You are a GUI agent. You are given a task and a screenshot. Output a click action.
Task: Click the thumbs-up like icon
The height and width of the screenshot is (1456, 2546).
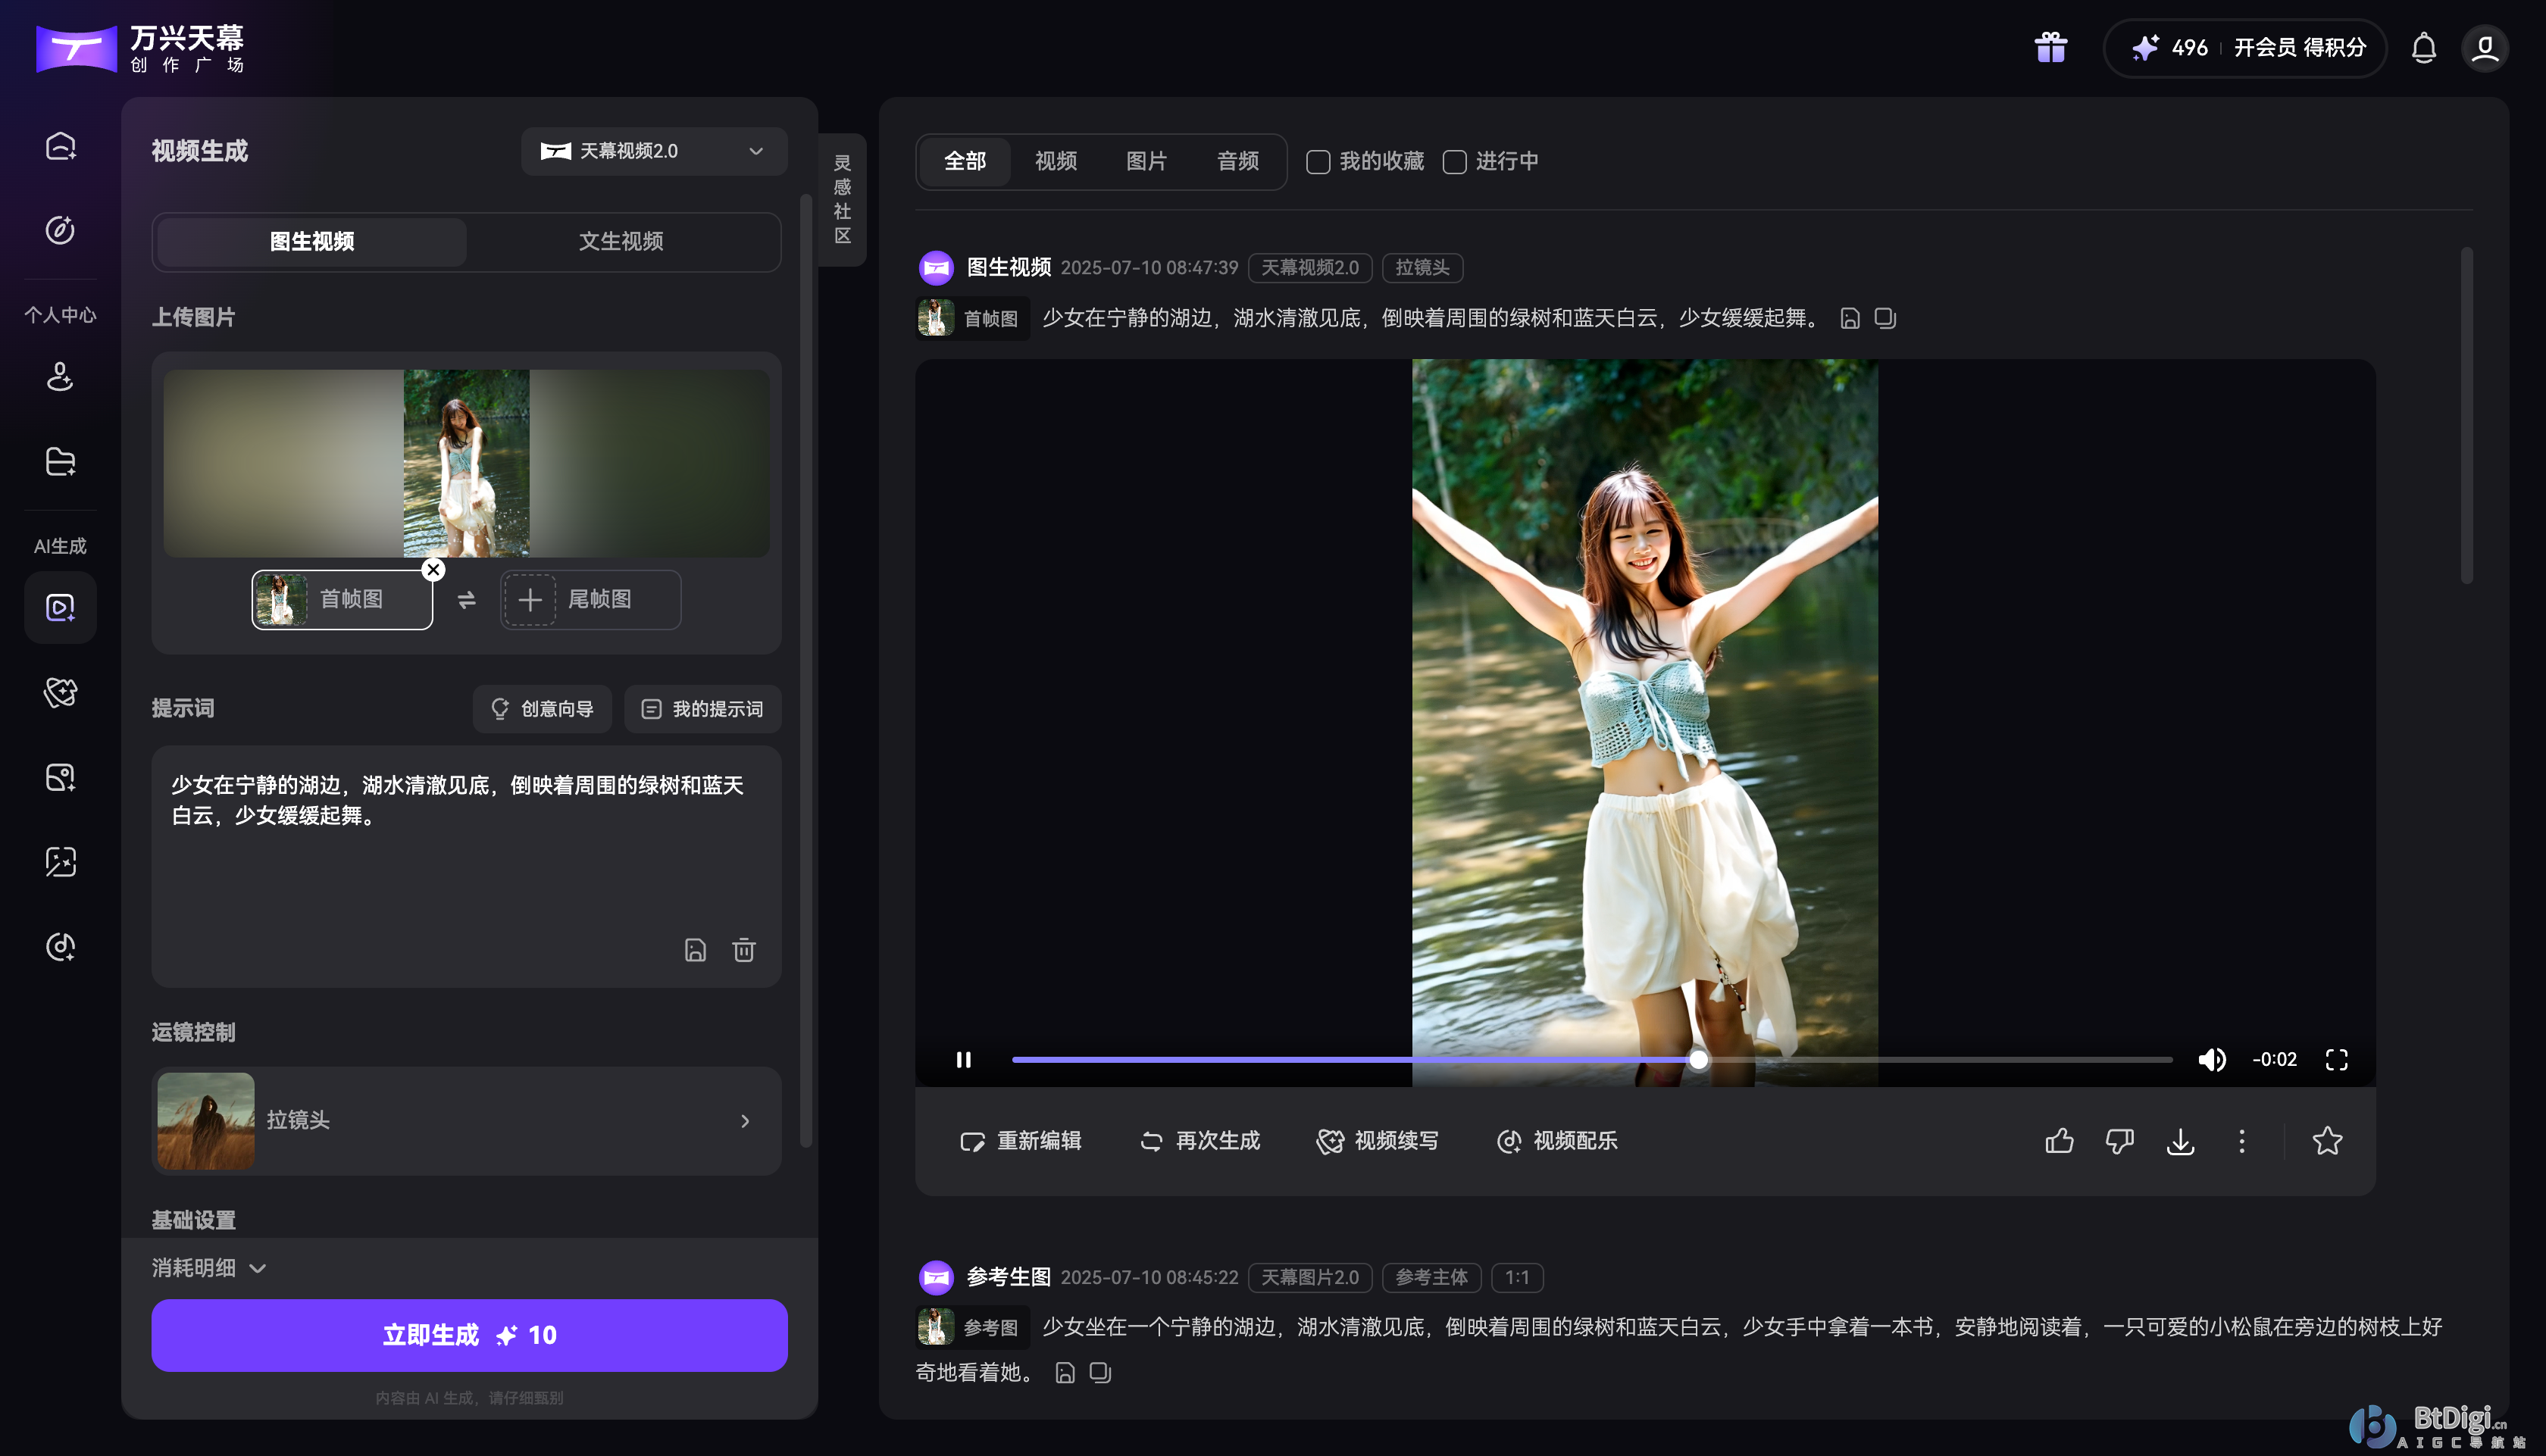click(2059, 1141)
